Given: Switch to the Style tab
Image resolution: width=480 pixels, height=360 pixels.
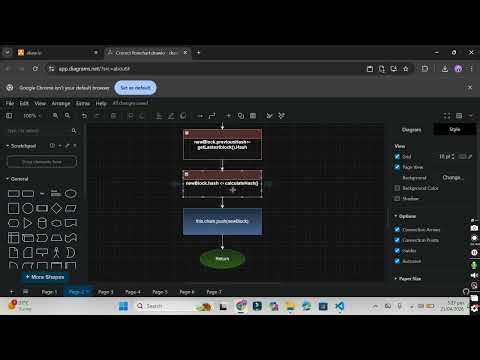Looking at the screenshot, I should pyautogui.click(x=454, y=129).
